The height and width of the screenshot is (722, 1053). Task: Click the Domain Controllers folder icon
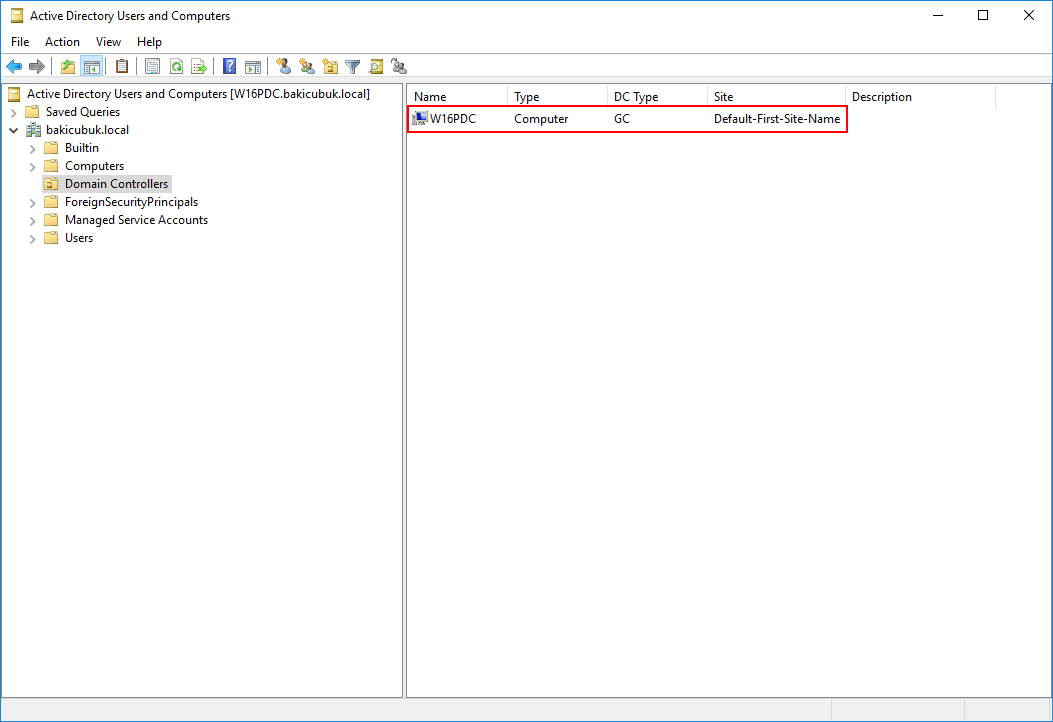coord(51,184)
